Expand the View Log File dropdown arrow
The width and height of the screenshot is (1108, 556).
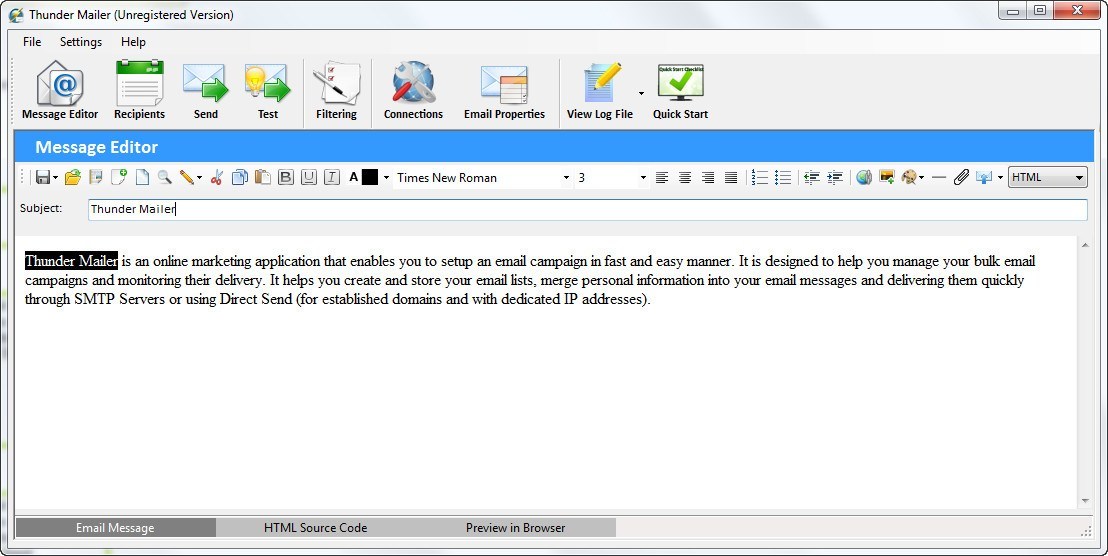pos(641,93)
